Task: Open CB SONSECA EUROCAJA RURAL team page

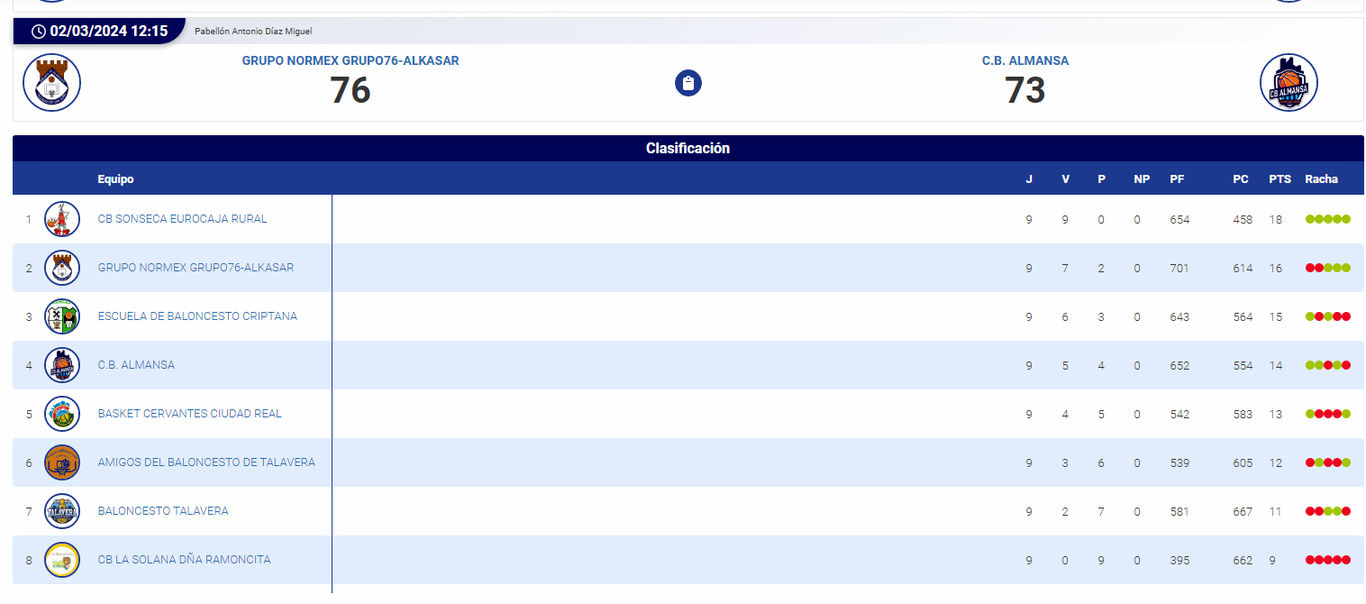Action: point(182,219)
